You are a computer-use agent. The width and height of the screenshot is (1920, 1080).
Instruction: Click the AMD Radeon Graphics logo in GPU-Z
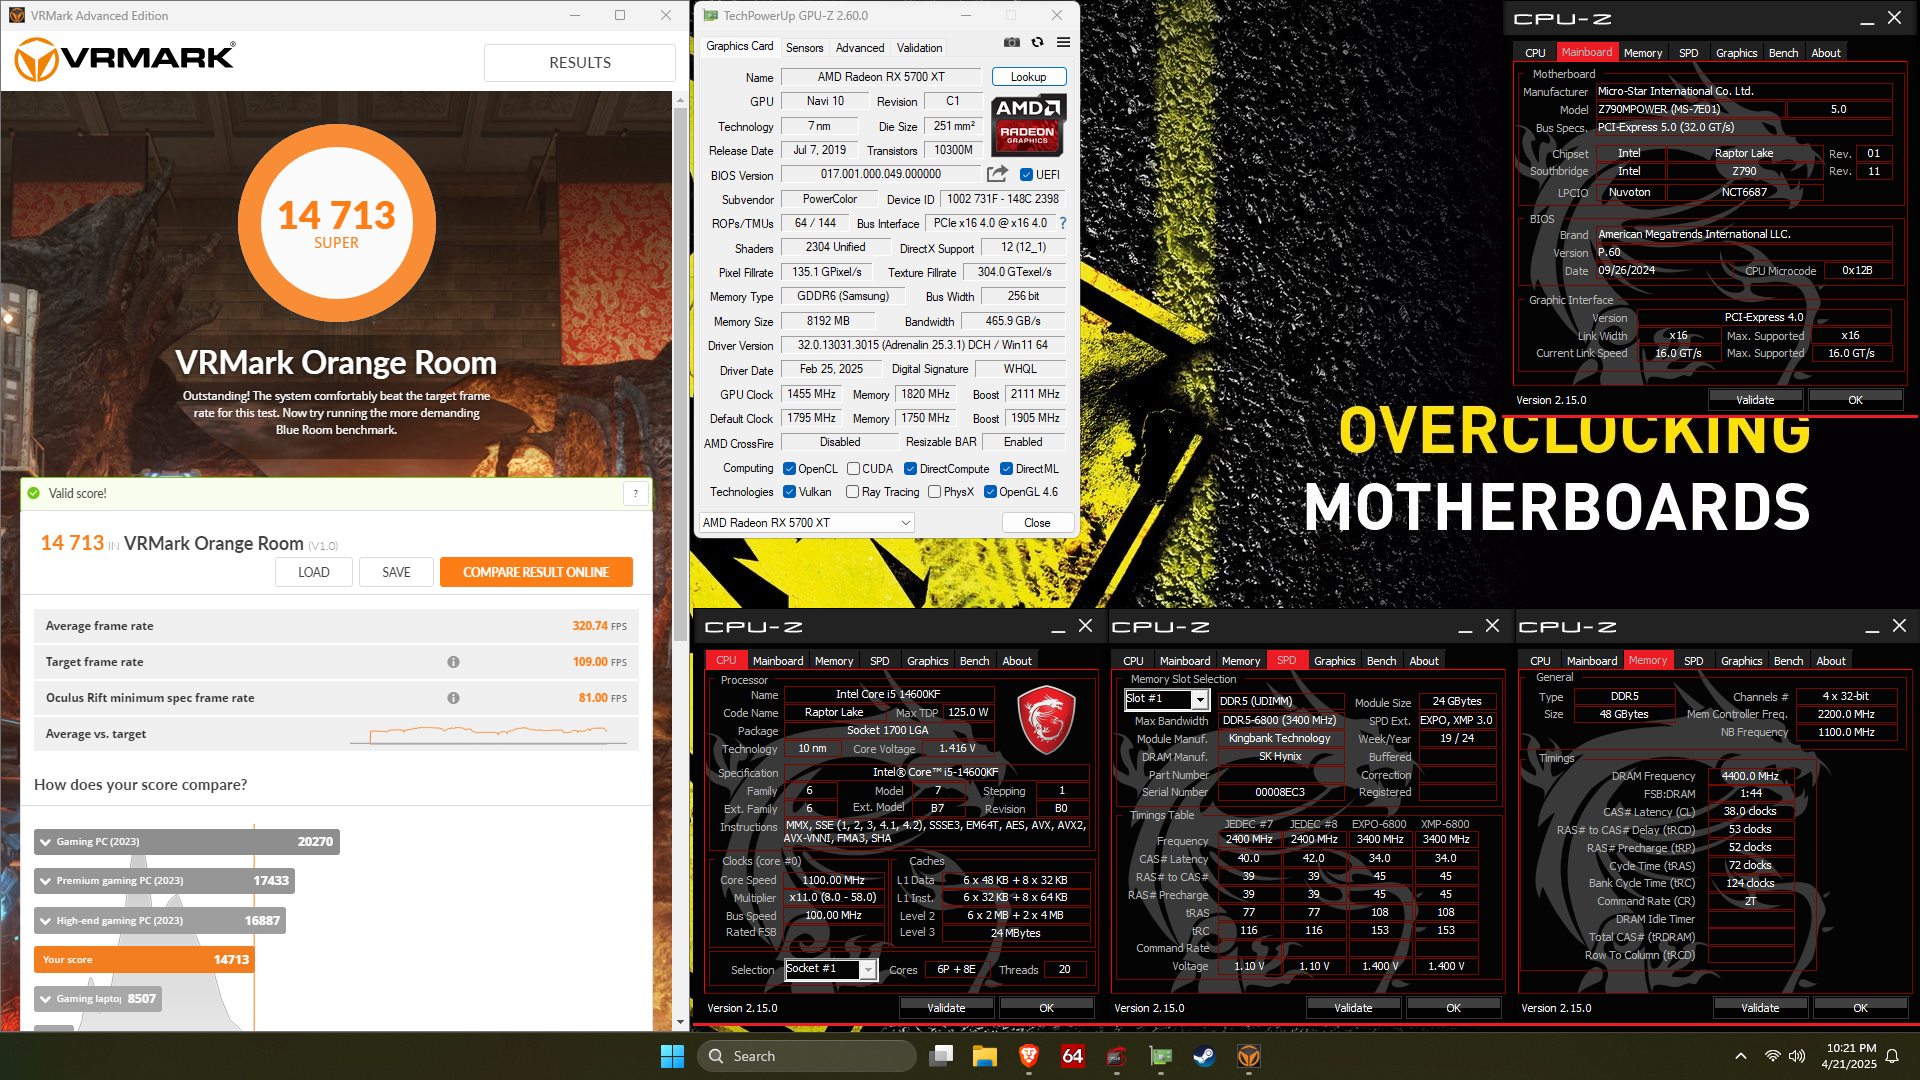pyautogui.click(x=1028, y=124)
